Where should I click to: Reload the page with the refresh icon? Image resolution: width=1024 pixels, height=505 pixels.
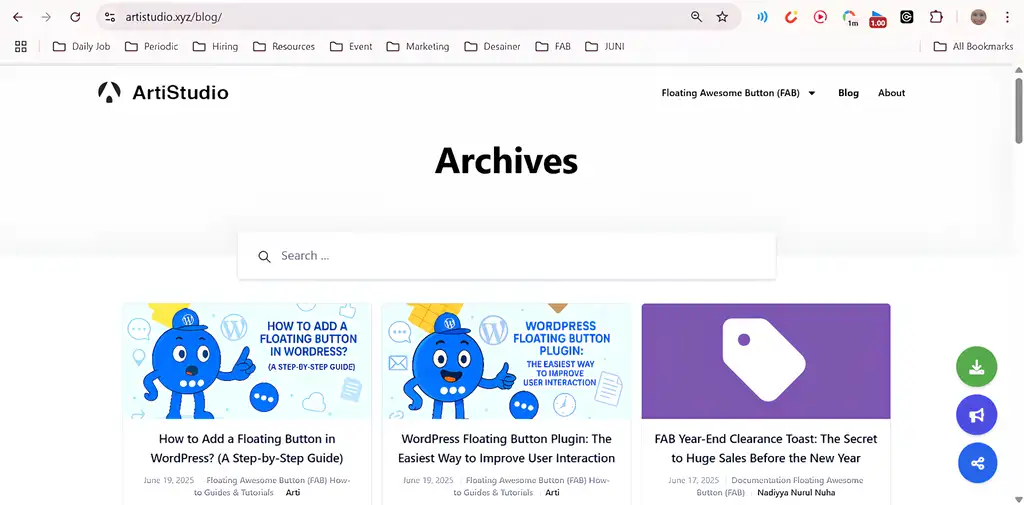pyautogui.click(x=75, y=17)
